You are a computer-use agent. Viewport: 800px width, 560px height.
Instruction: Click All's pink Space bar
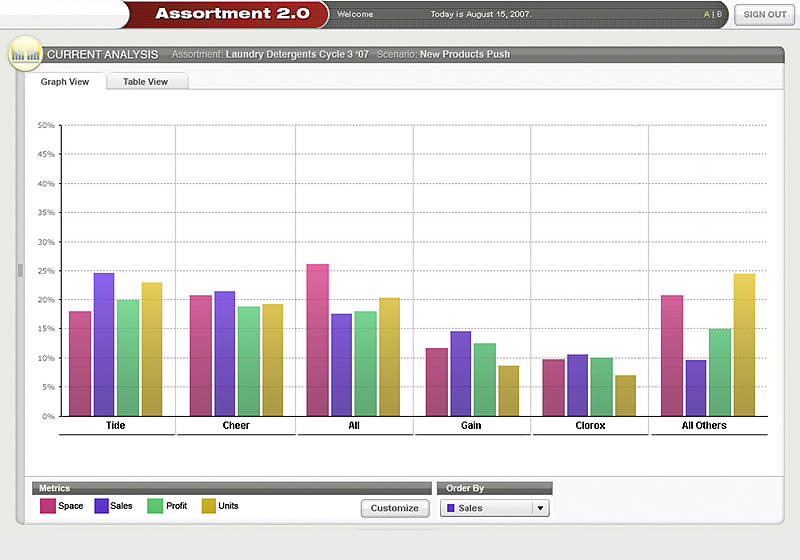pos(318,340)
